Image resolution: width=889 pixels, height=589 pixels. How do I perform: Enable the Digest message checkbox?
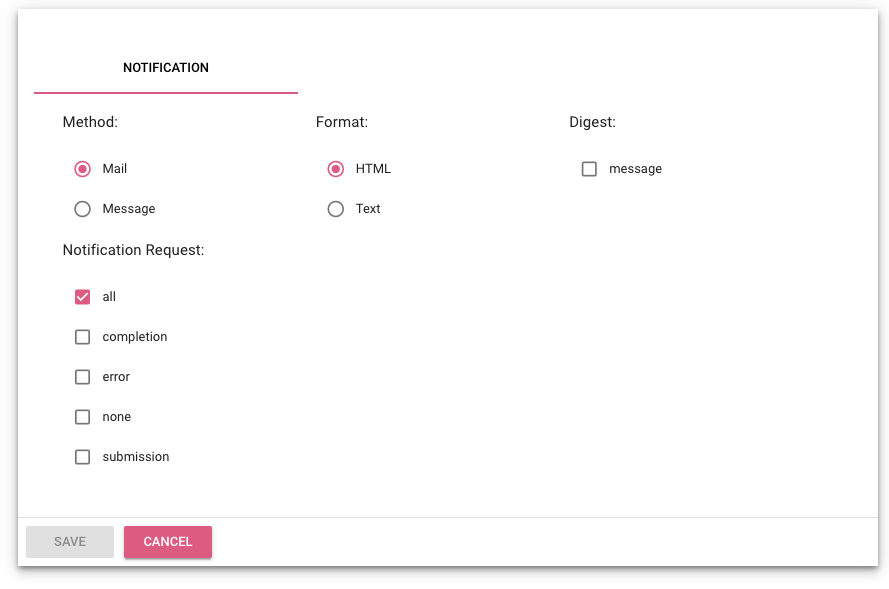[589, 169]
